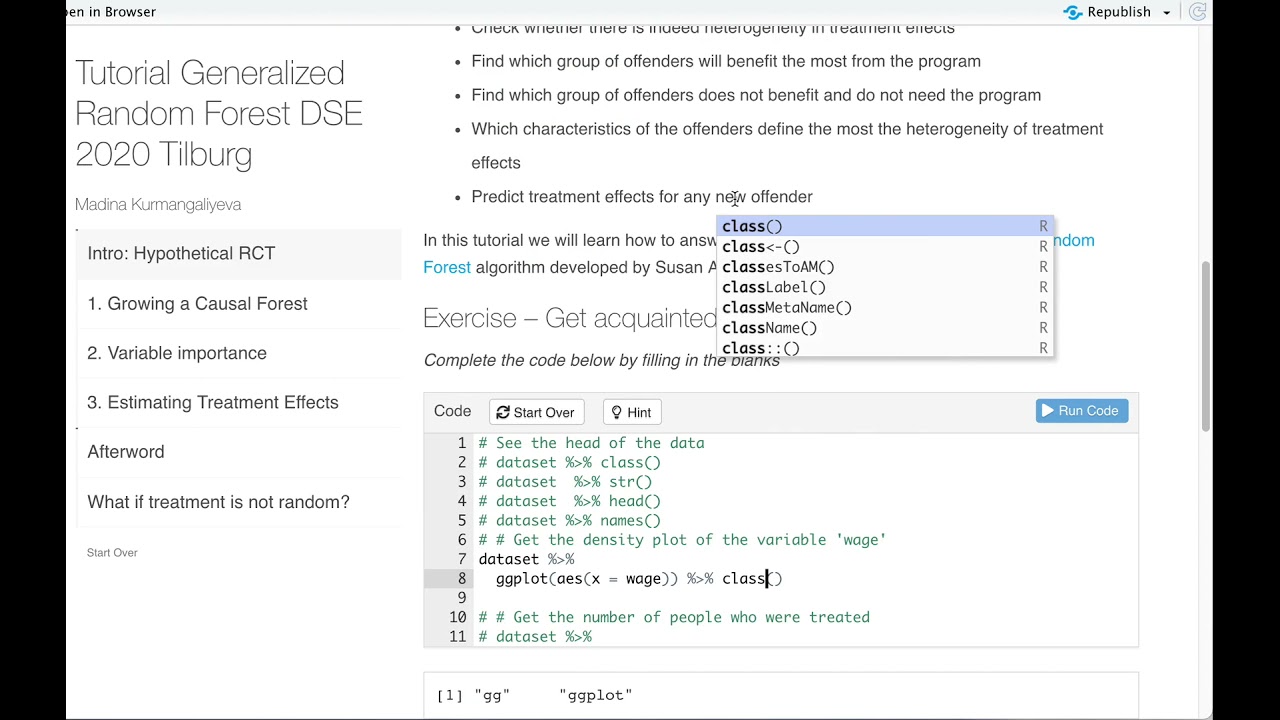This screenshot has width=1280, height=720.
Task: Go to Growing a Causal Forest section
Action: (197, 303)
